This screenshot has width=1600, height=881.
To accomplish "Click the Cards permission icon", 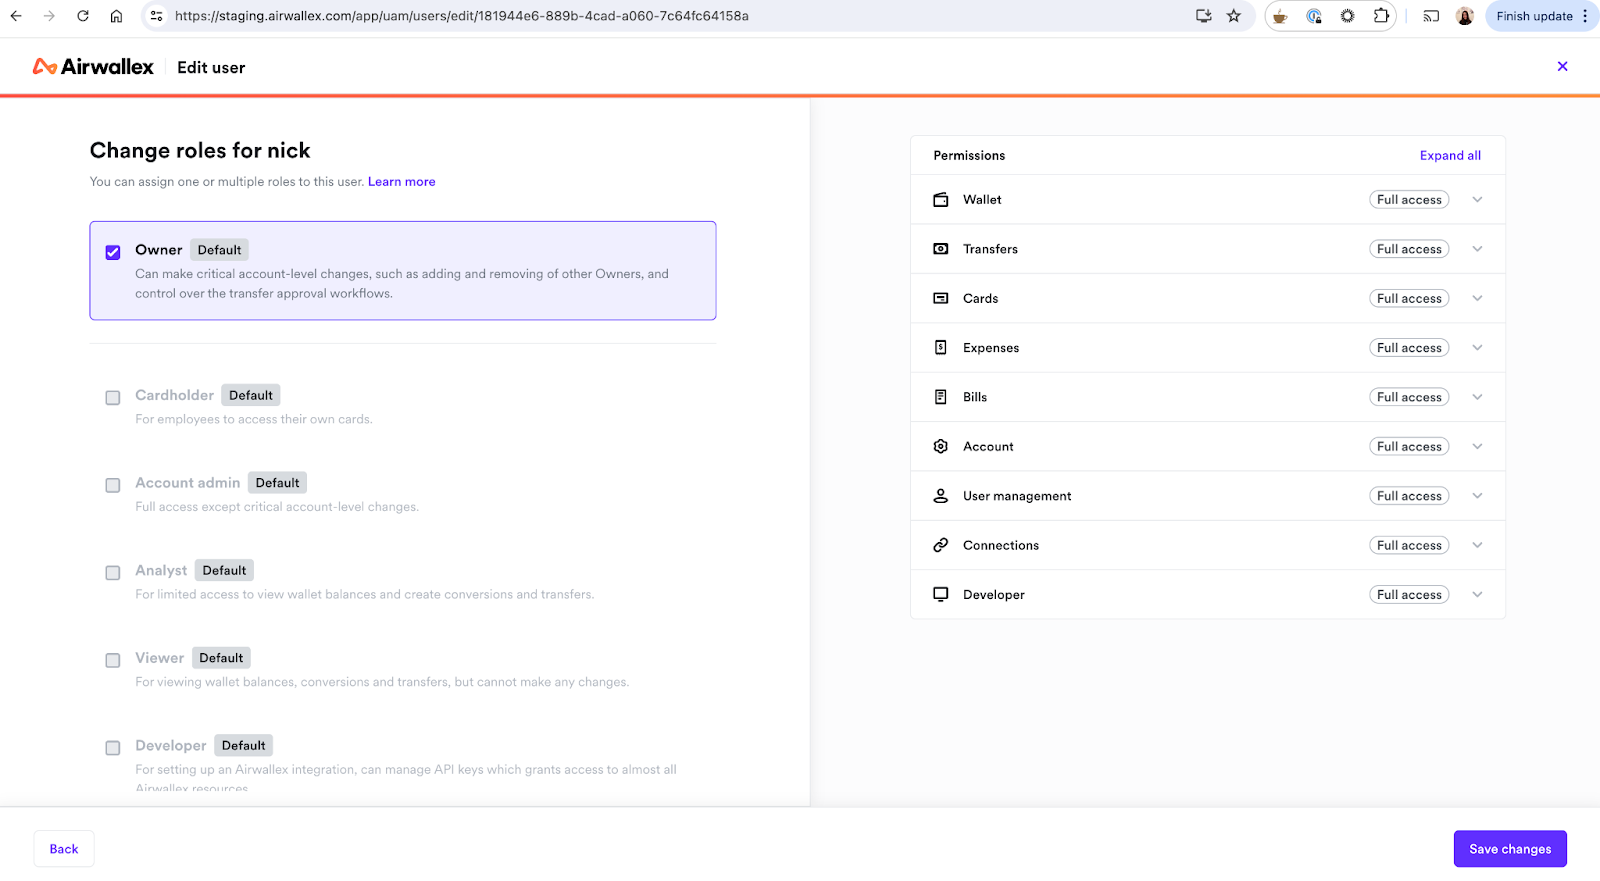I will tap(940, 299).
